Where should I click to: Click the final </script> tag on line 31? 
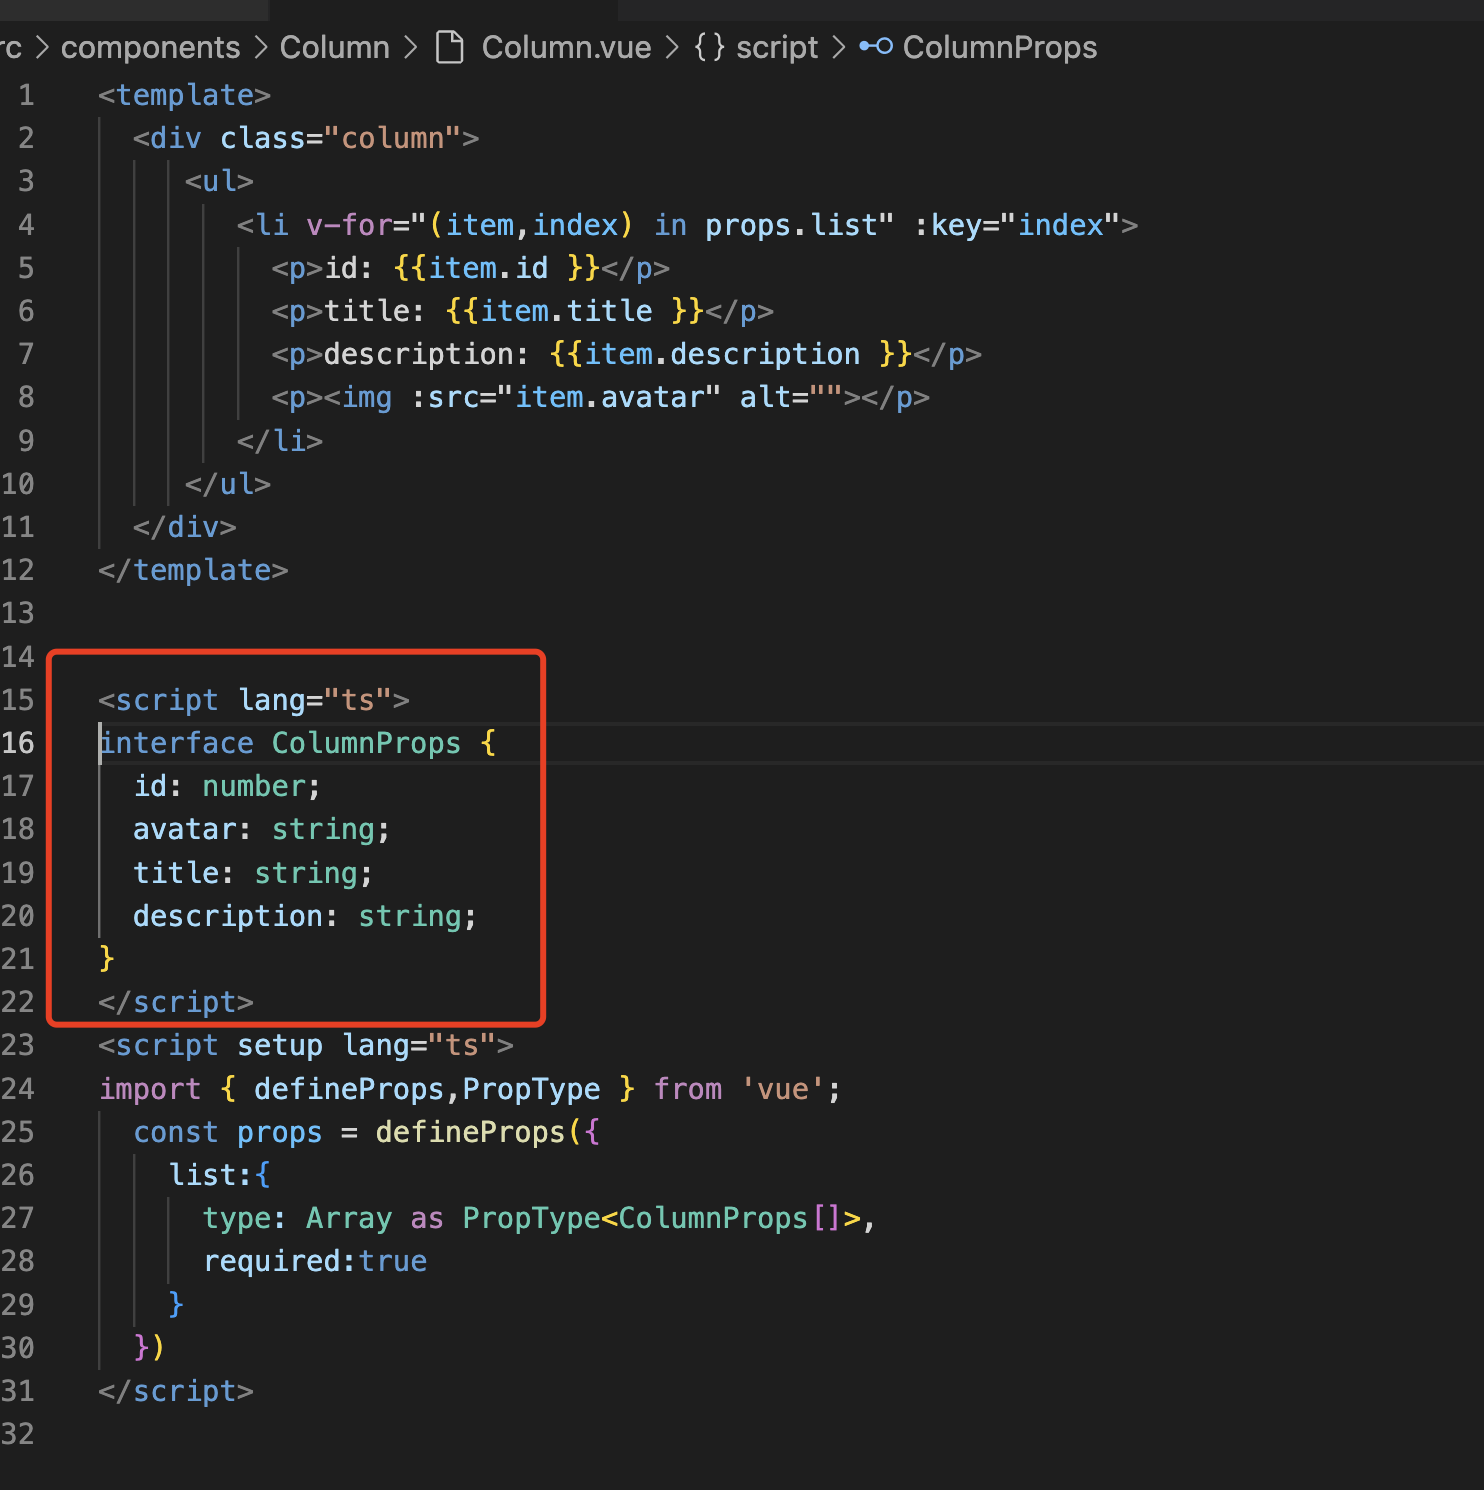[176, 1391]
